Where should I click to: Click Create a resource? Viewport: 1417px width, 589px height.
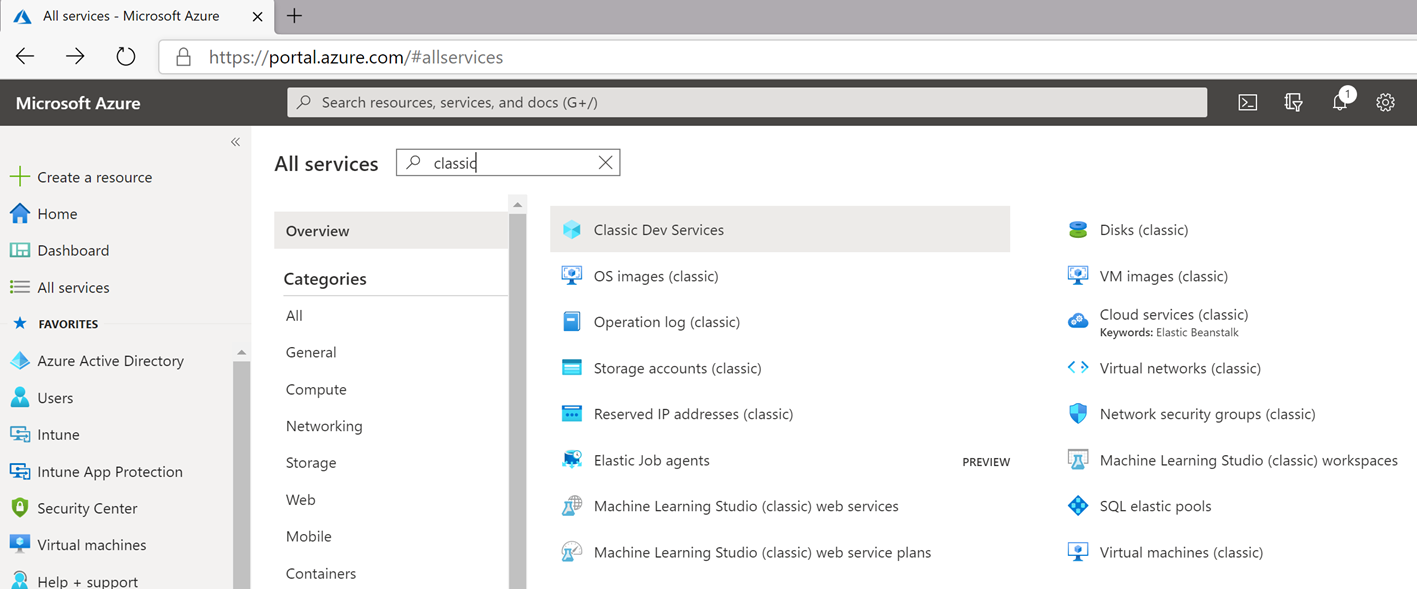click(x=94, y=177)
